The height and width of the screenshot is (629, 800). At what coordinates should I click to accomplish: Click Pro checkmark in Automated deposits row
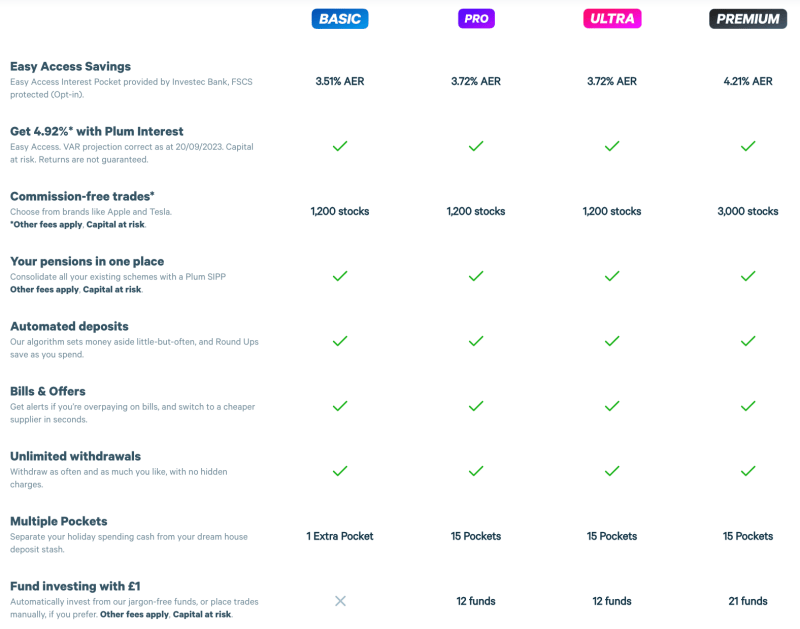click(x=476, y=341)
